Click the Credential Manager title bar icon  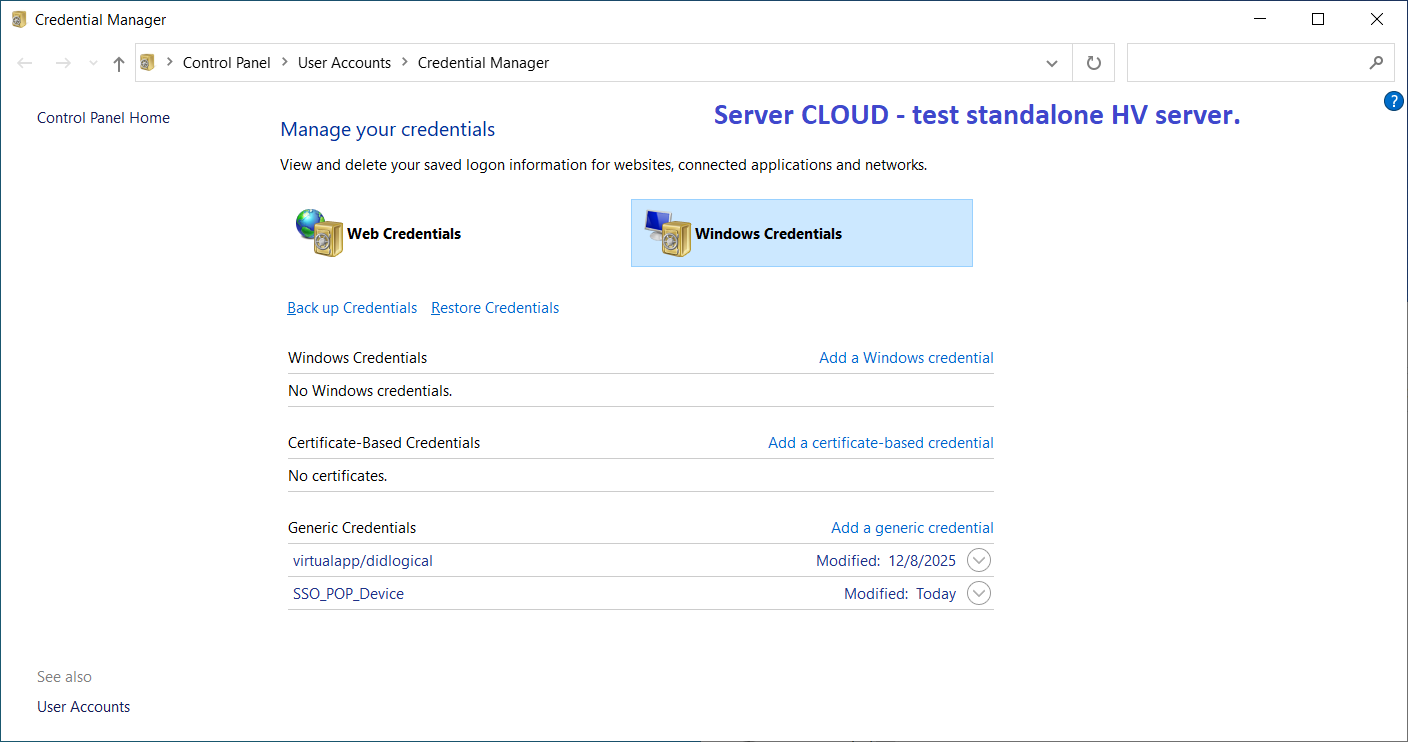click(x=19, y=19)
